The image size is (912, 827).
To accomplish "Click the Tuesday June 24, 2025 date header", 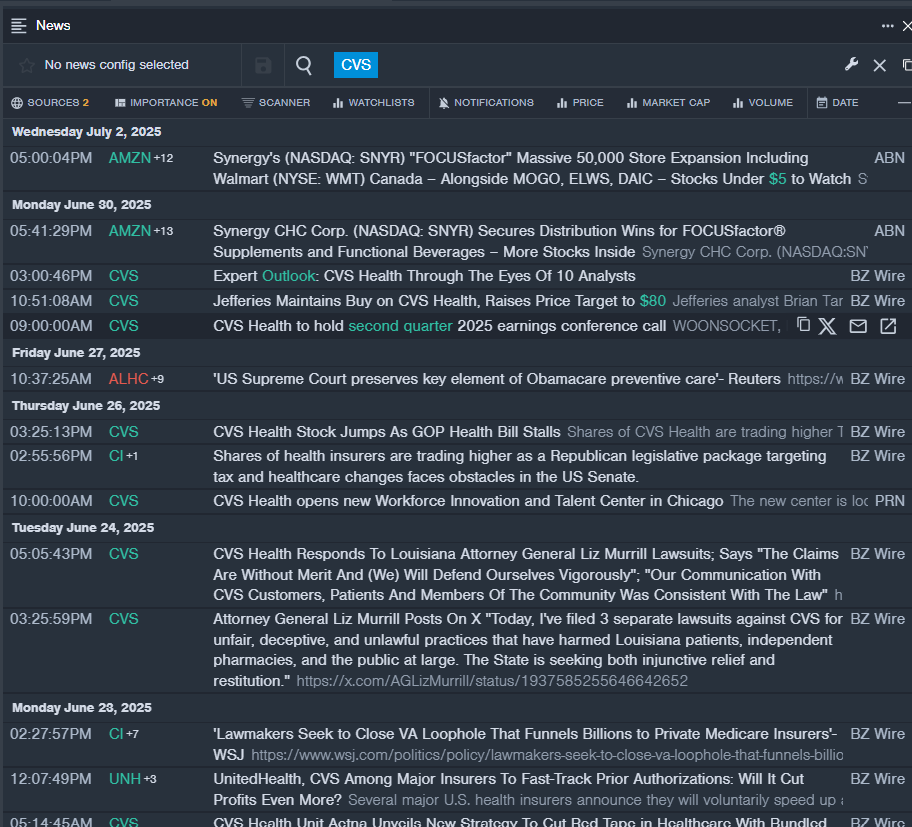I will [83, 528].
